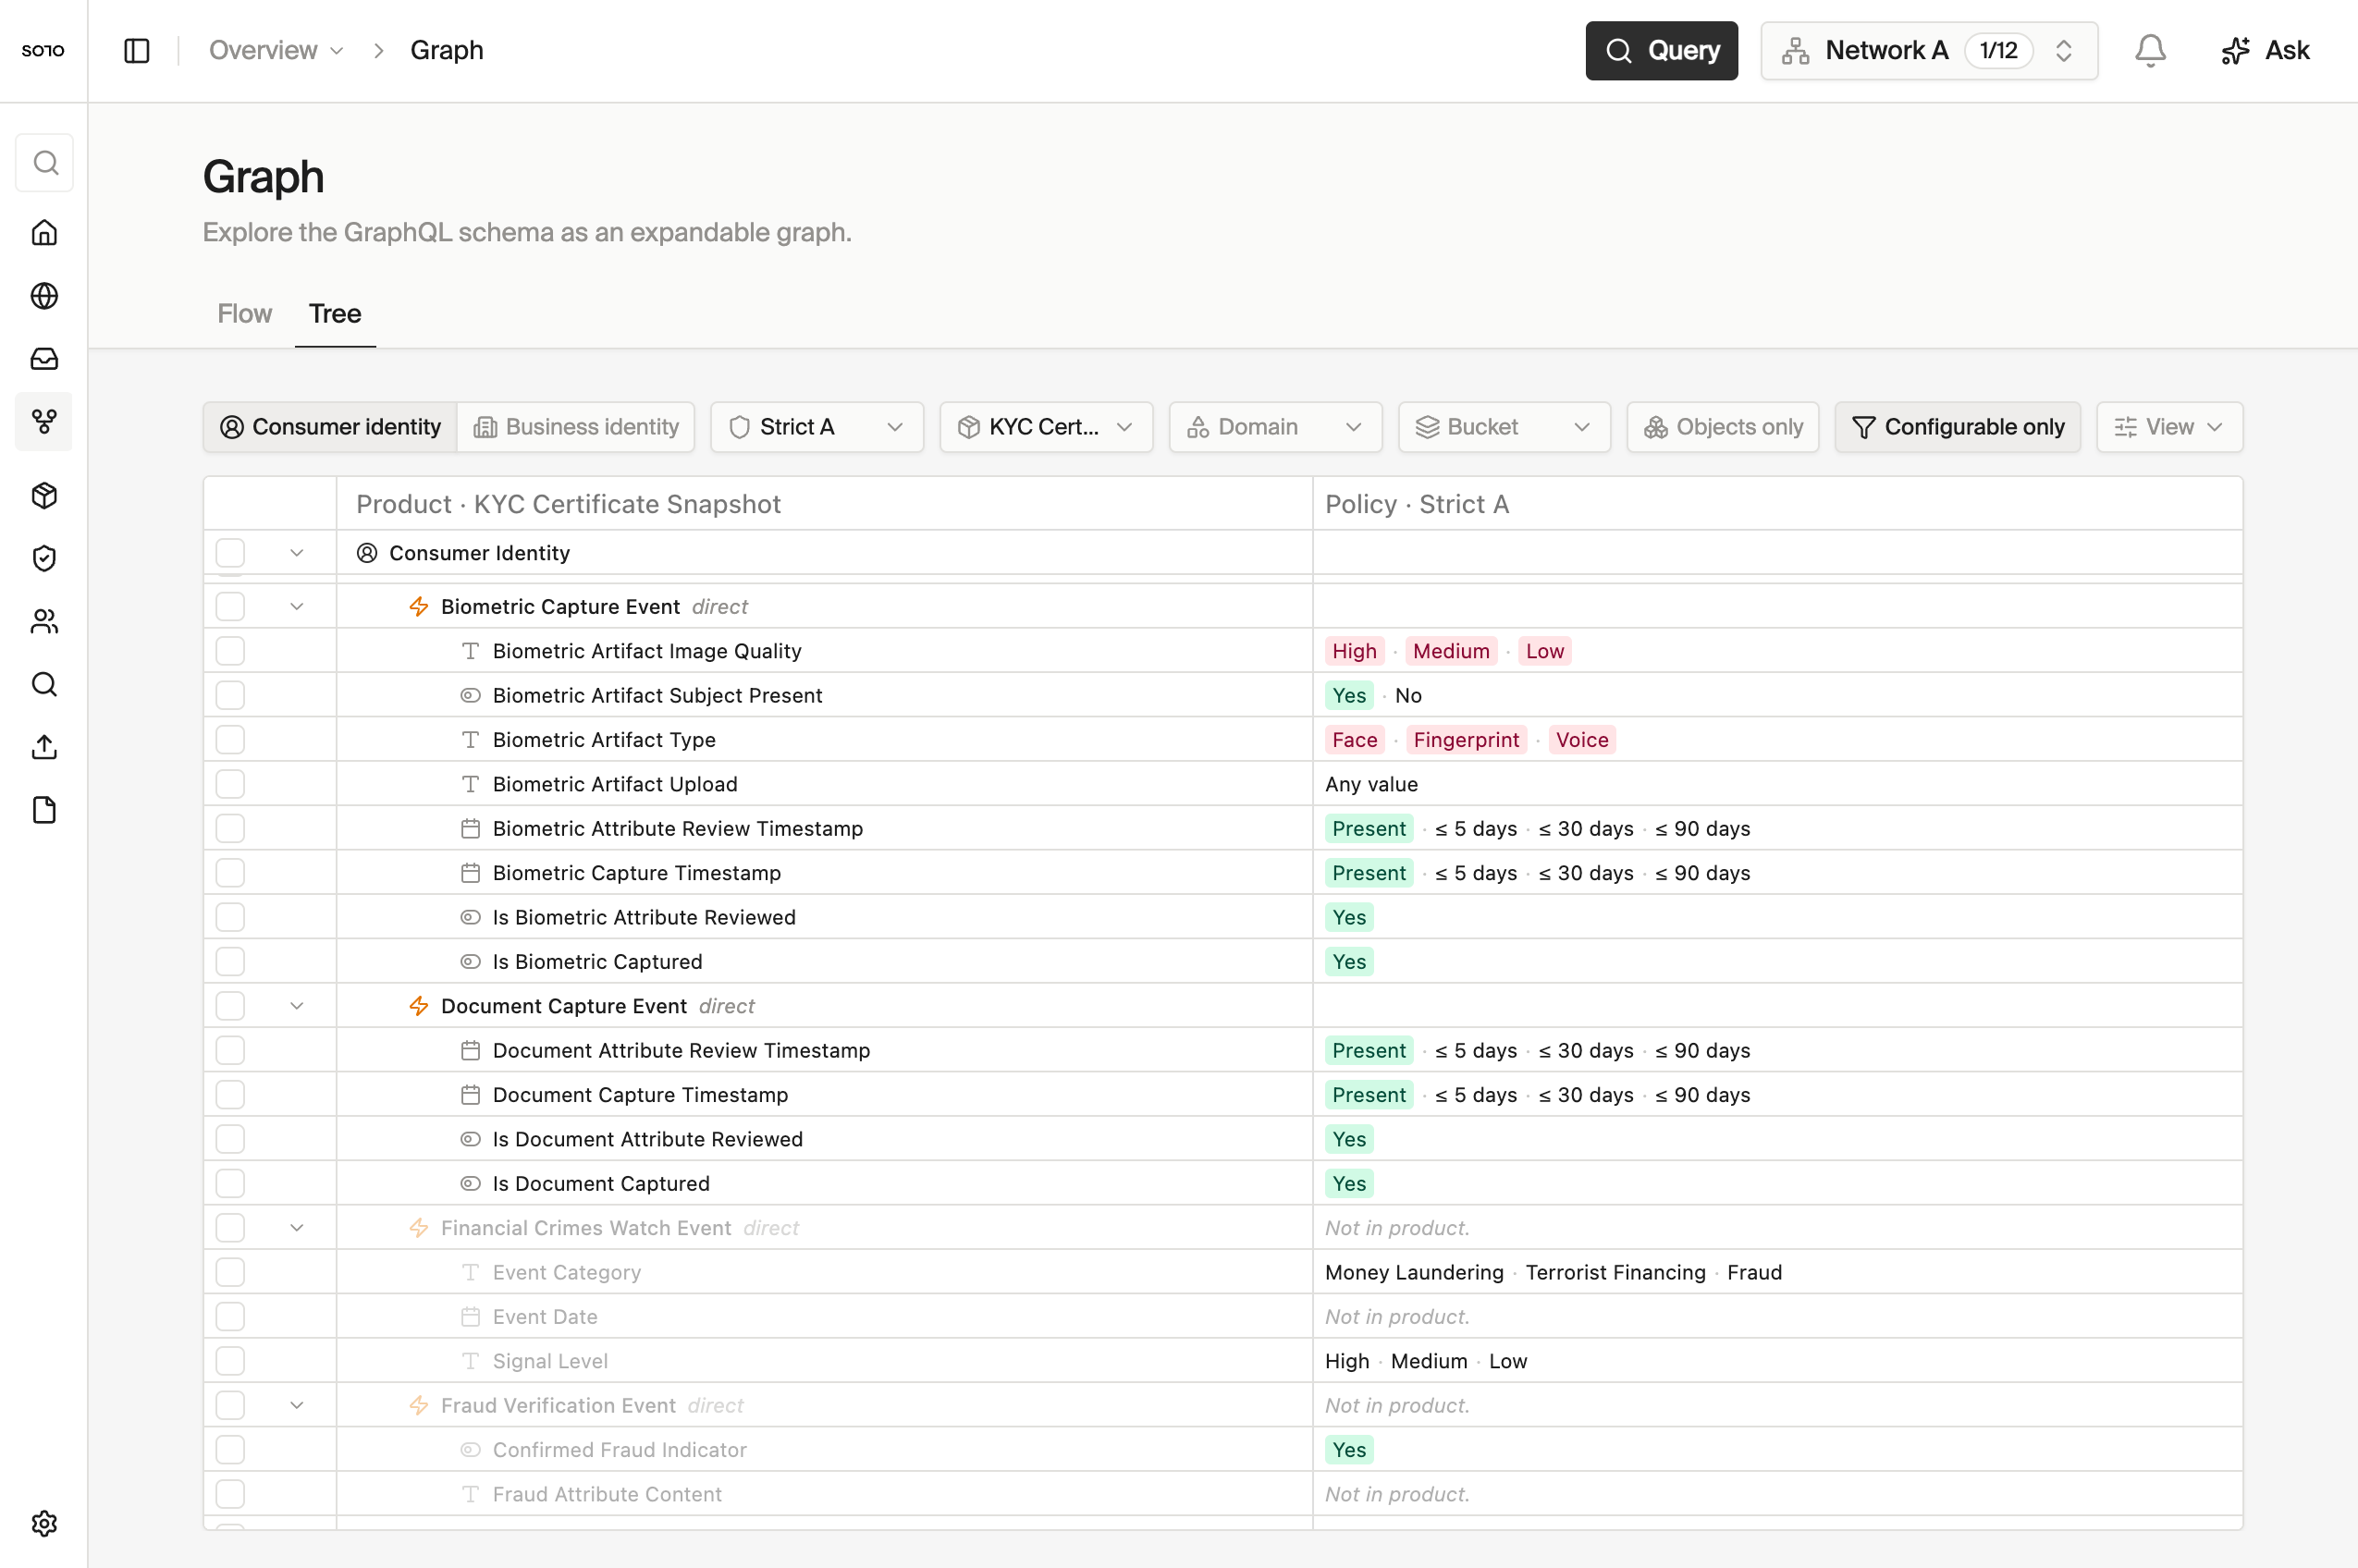The width and height of the screenshot is (2358, 1568).
Task: Click the Consumer Identity row person icon
Action: pyautogui.click(x=367, y=553)
